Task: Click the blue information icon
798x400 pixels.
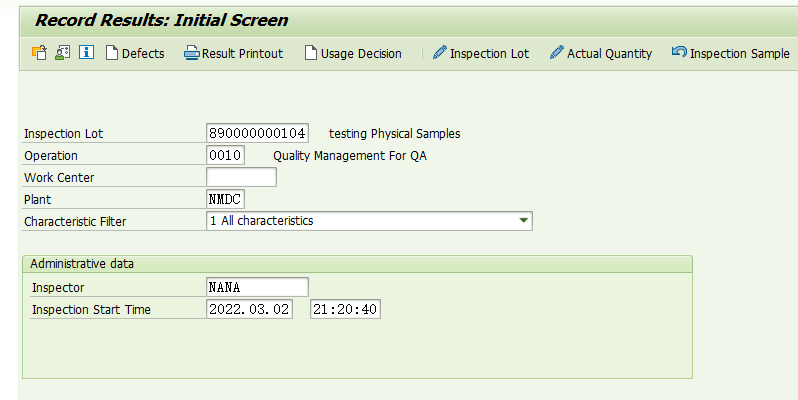Action: (86, 53)
